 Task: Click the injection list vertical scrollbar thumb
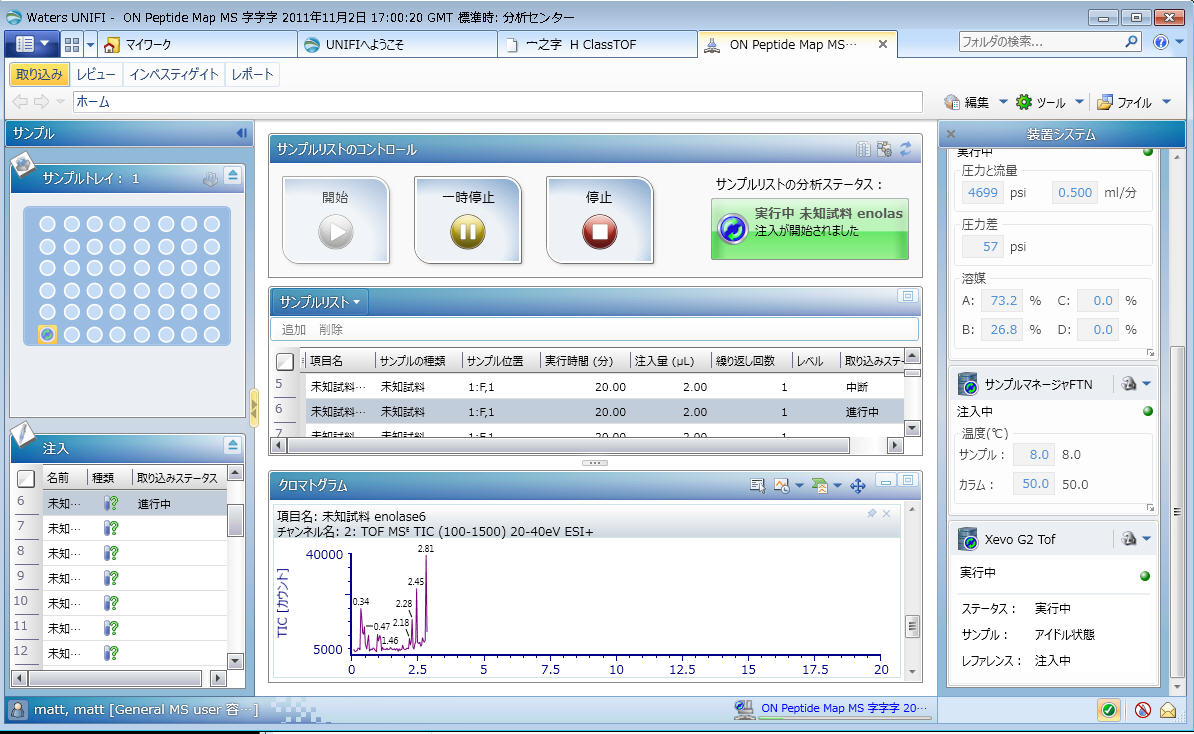[235, 520]
